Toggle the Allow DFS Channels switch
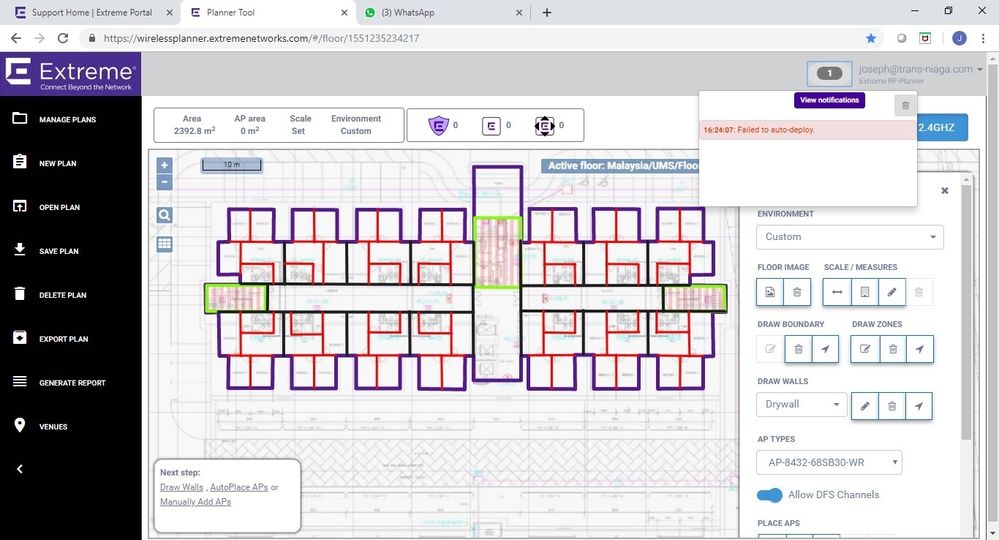 [769, 495]
